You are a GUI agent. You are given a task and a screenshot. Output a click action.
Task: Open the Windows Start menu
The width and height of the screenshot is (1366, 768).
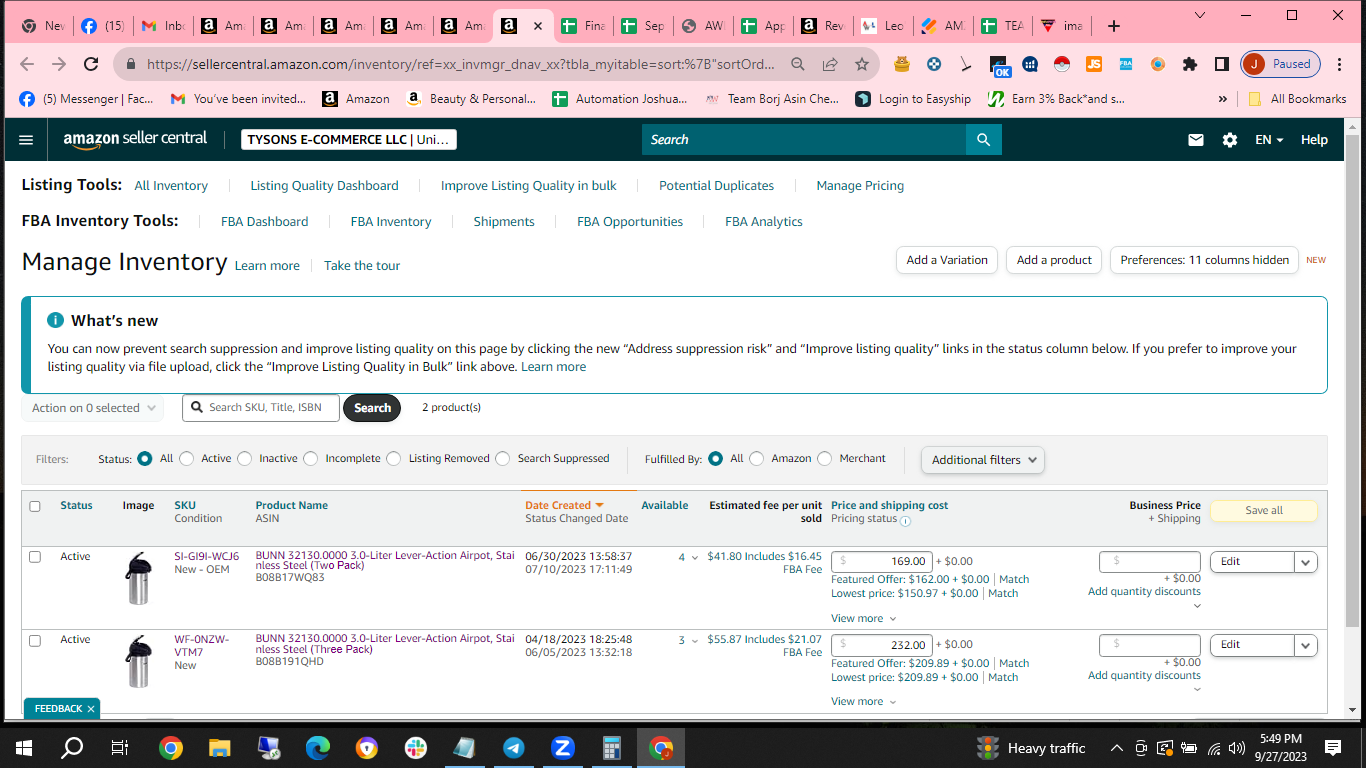pos(24,748)
